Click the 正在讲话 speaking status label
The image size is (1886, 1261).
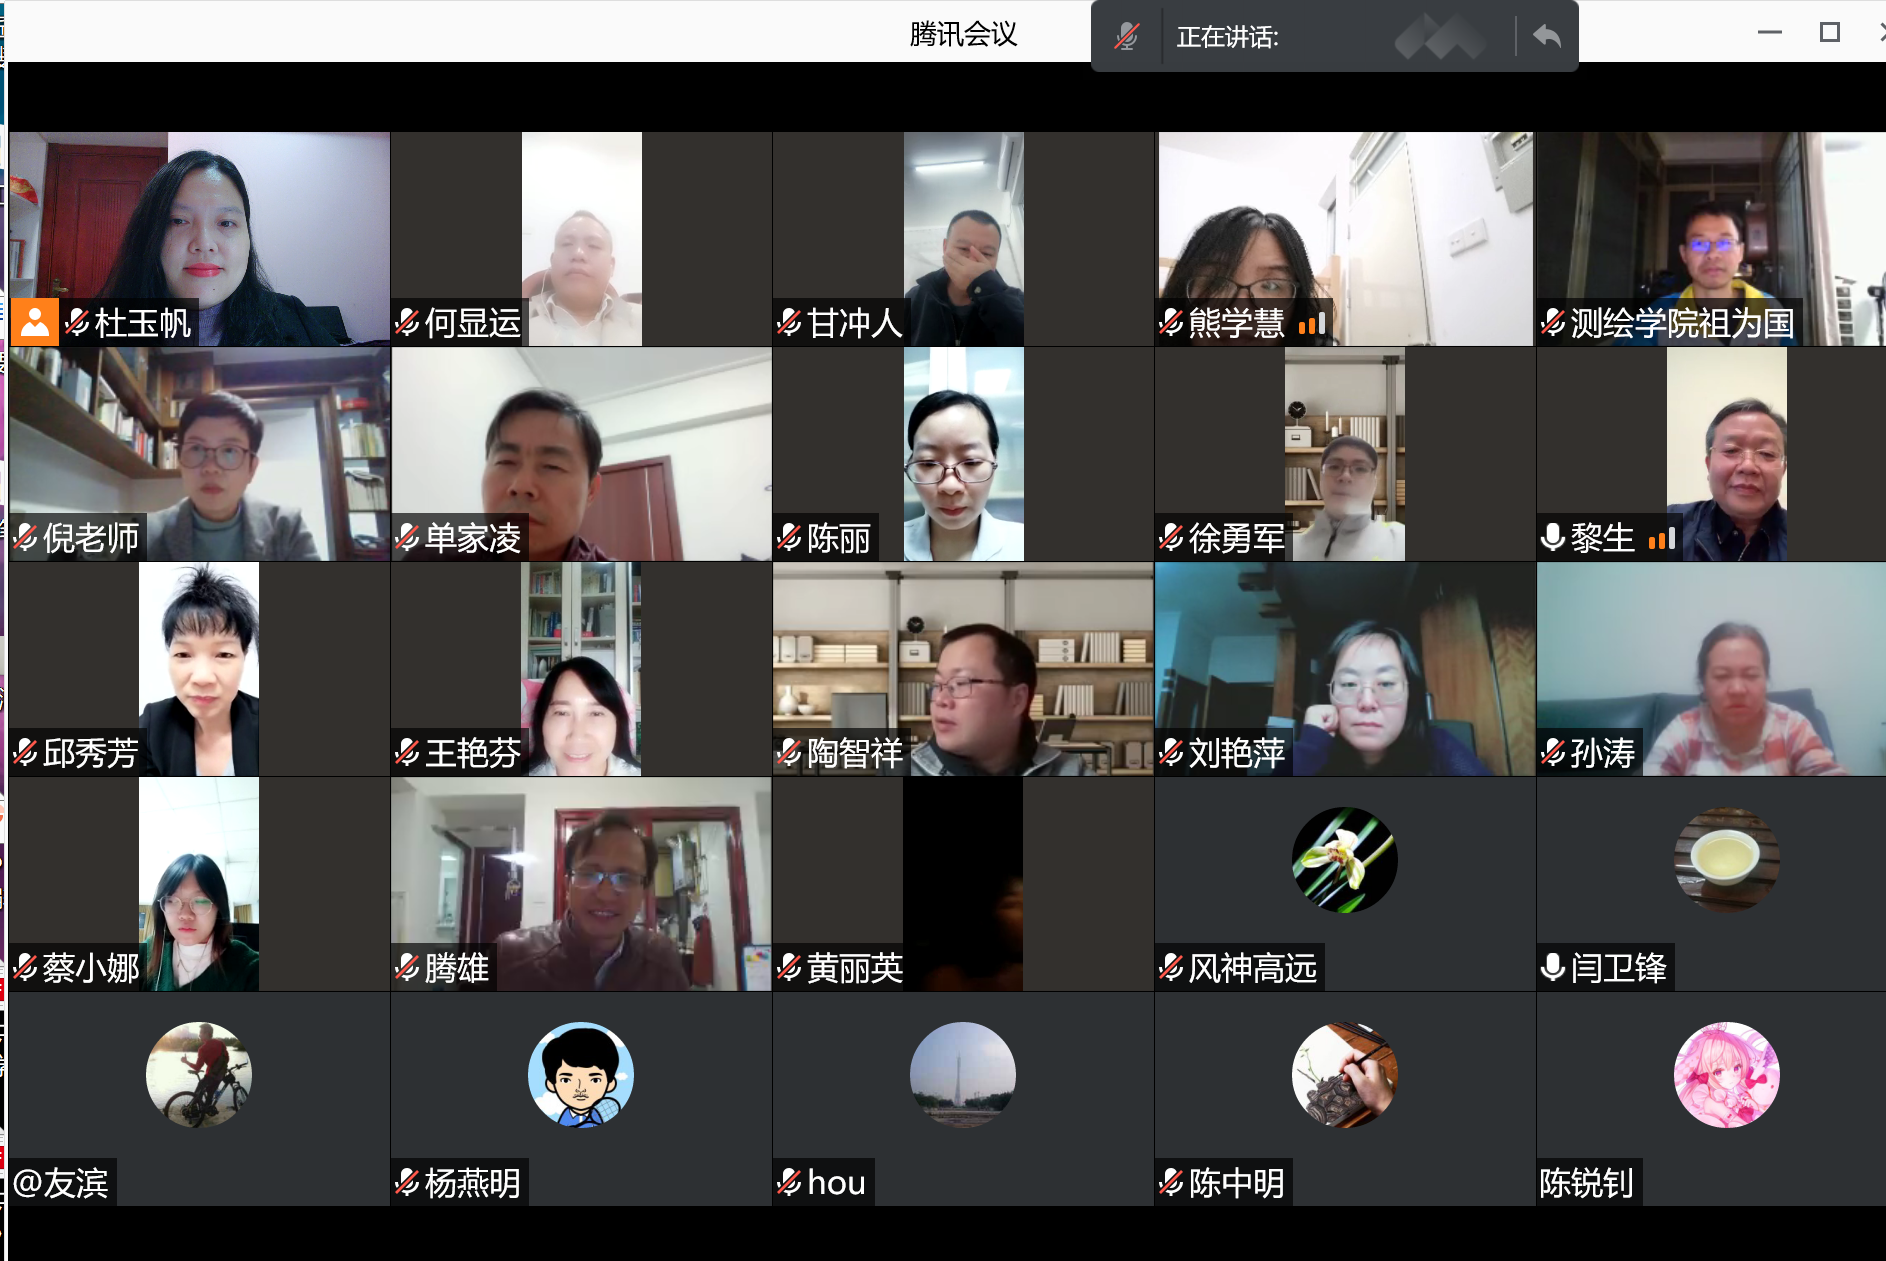pos(1227,38)
